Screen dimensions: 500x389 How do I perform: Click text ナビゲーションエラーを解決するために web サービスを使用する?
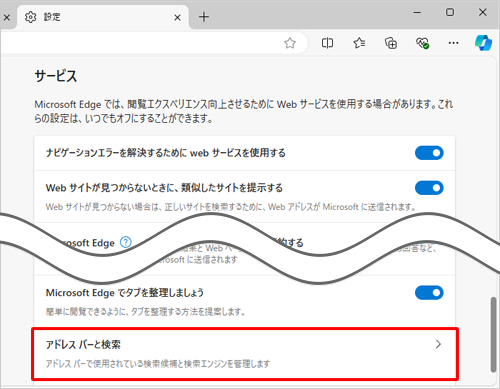point(166,153)
